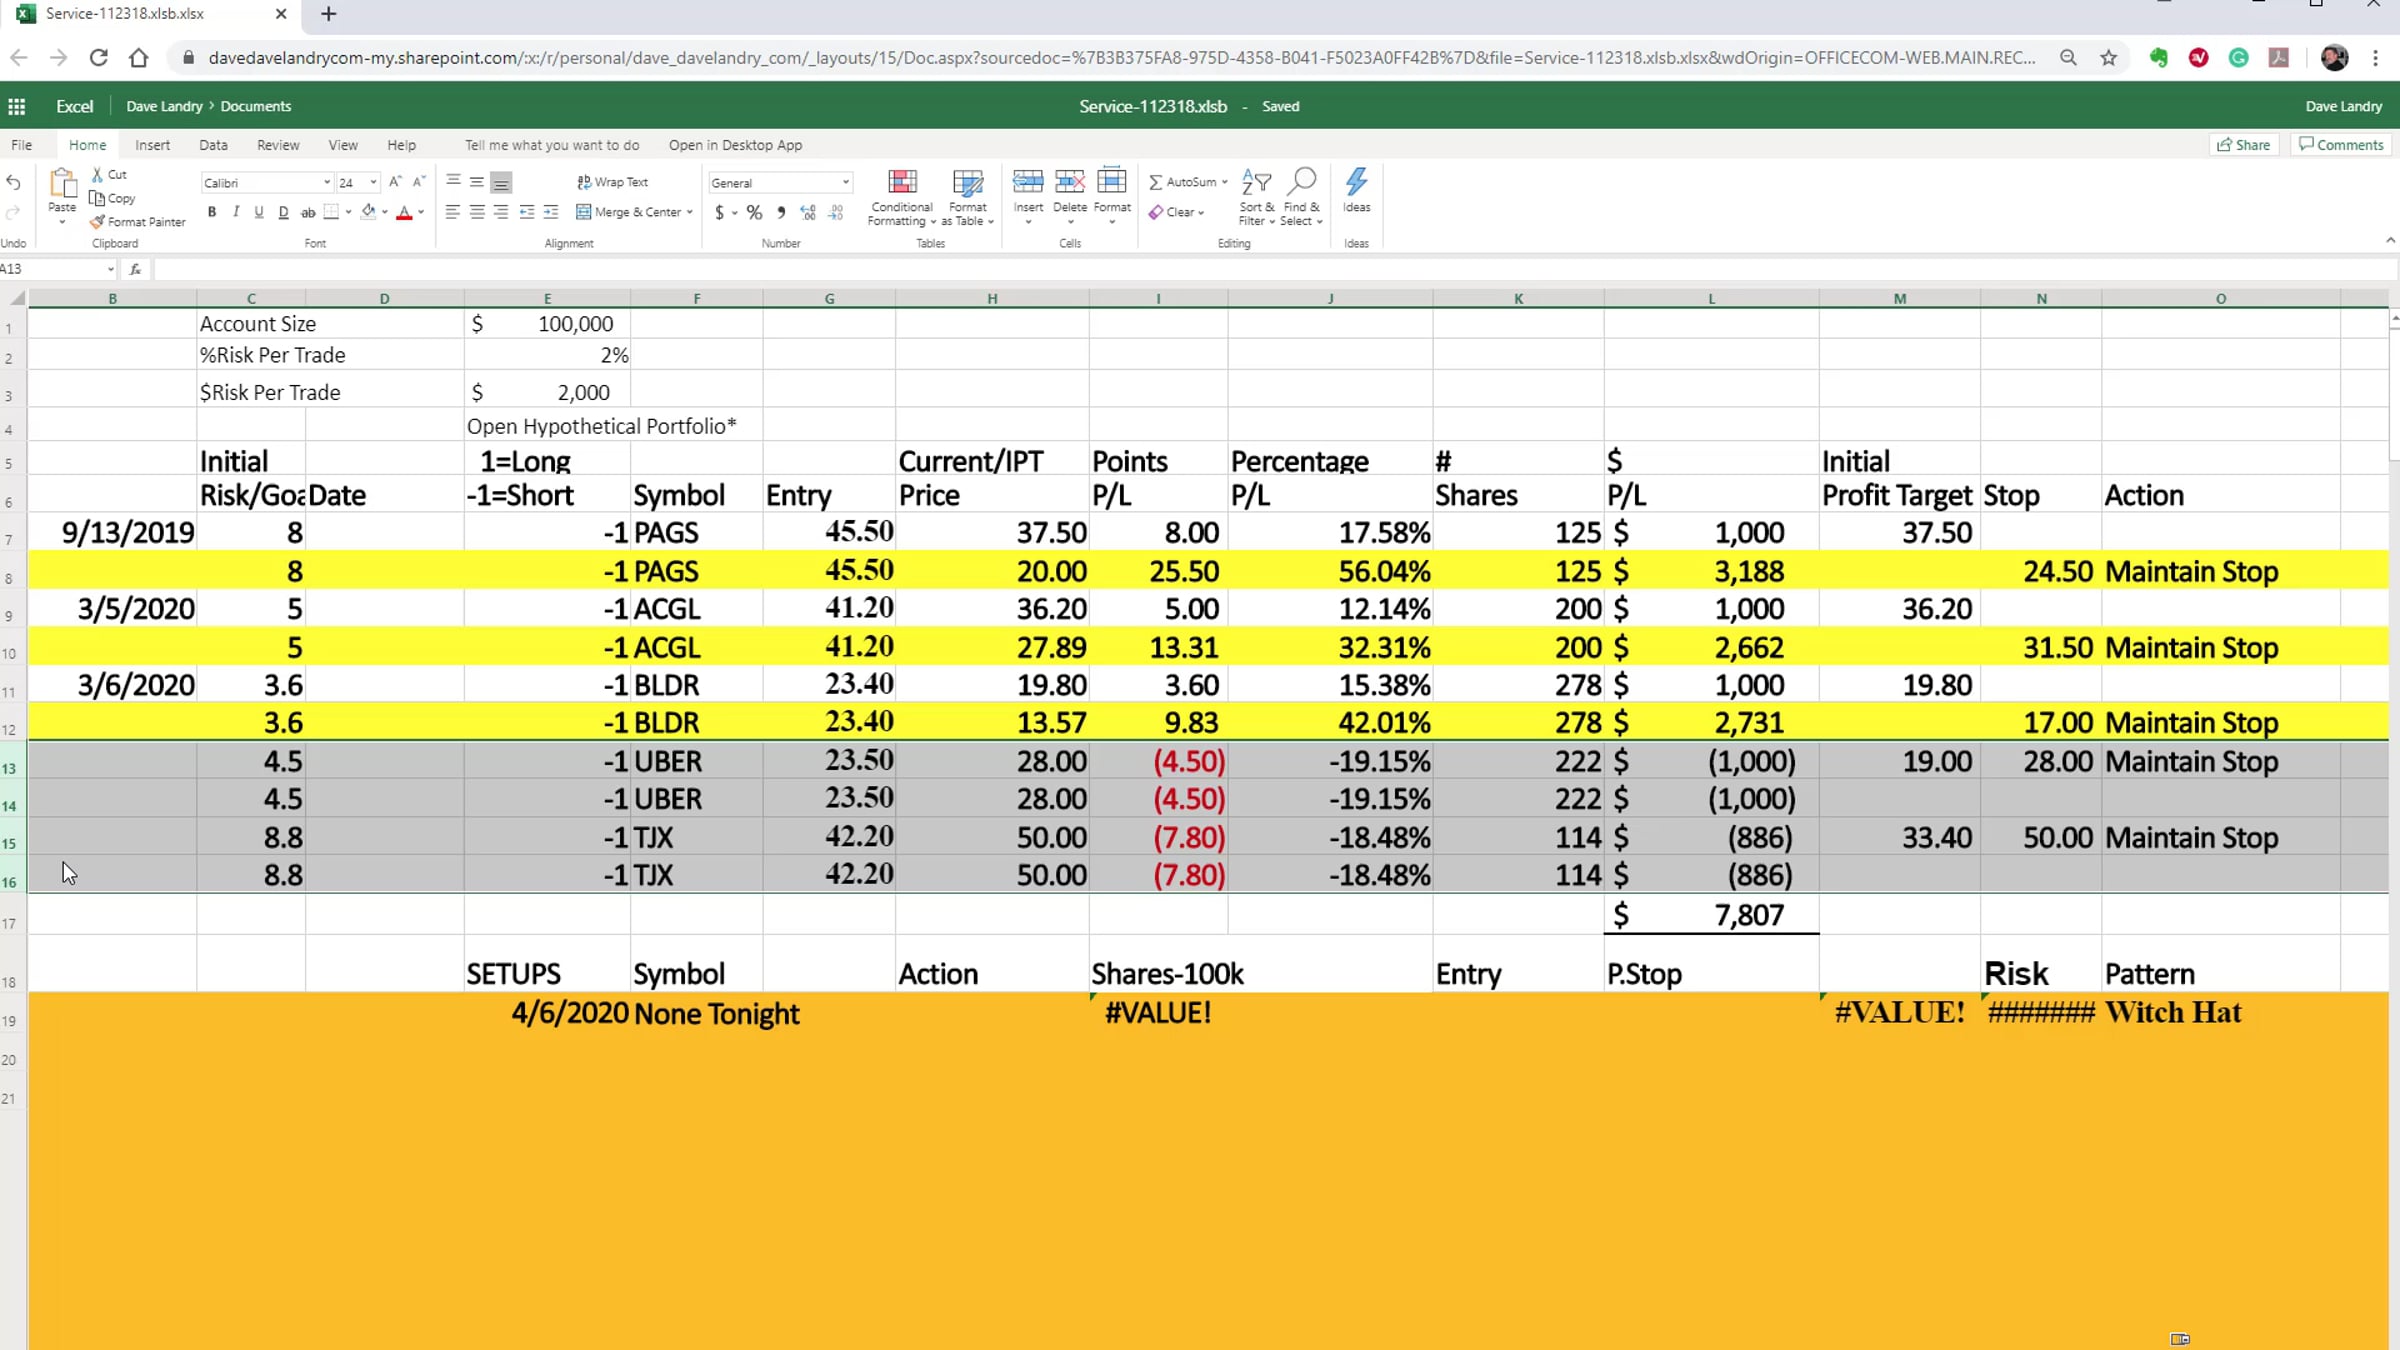2400x1350 pixels.
Task: Open the Review ribbon tab
Action: point(278,145)
